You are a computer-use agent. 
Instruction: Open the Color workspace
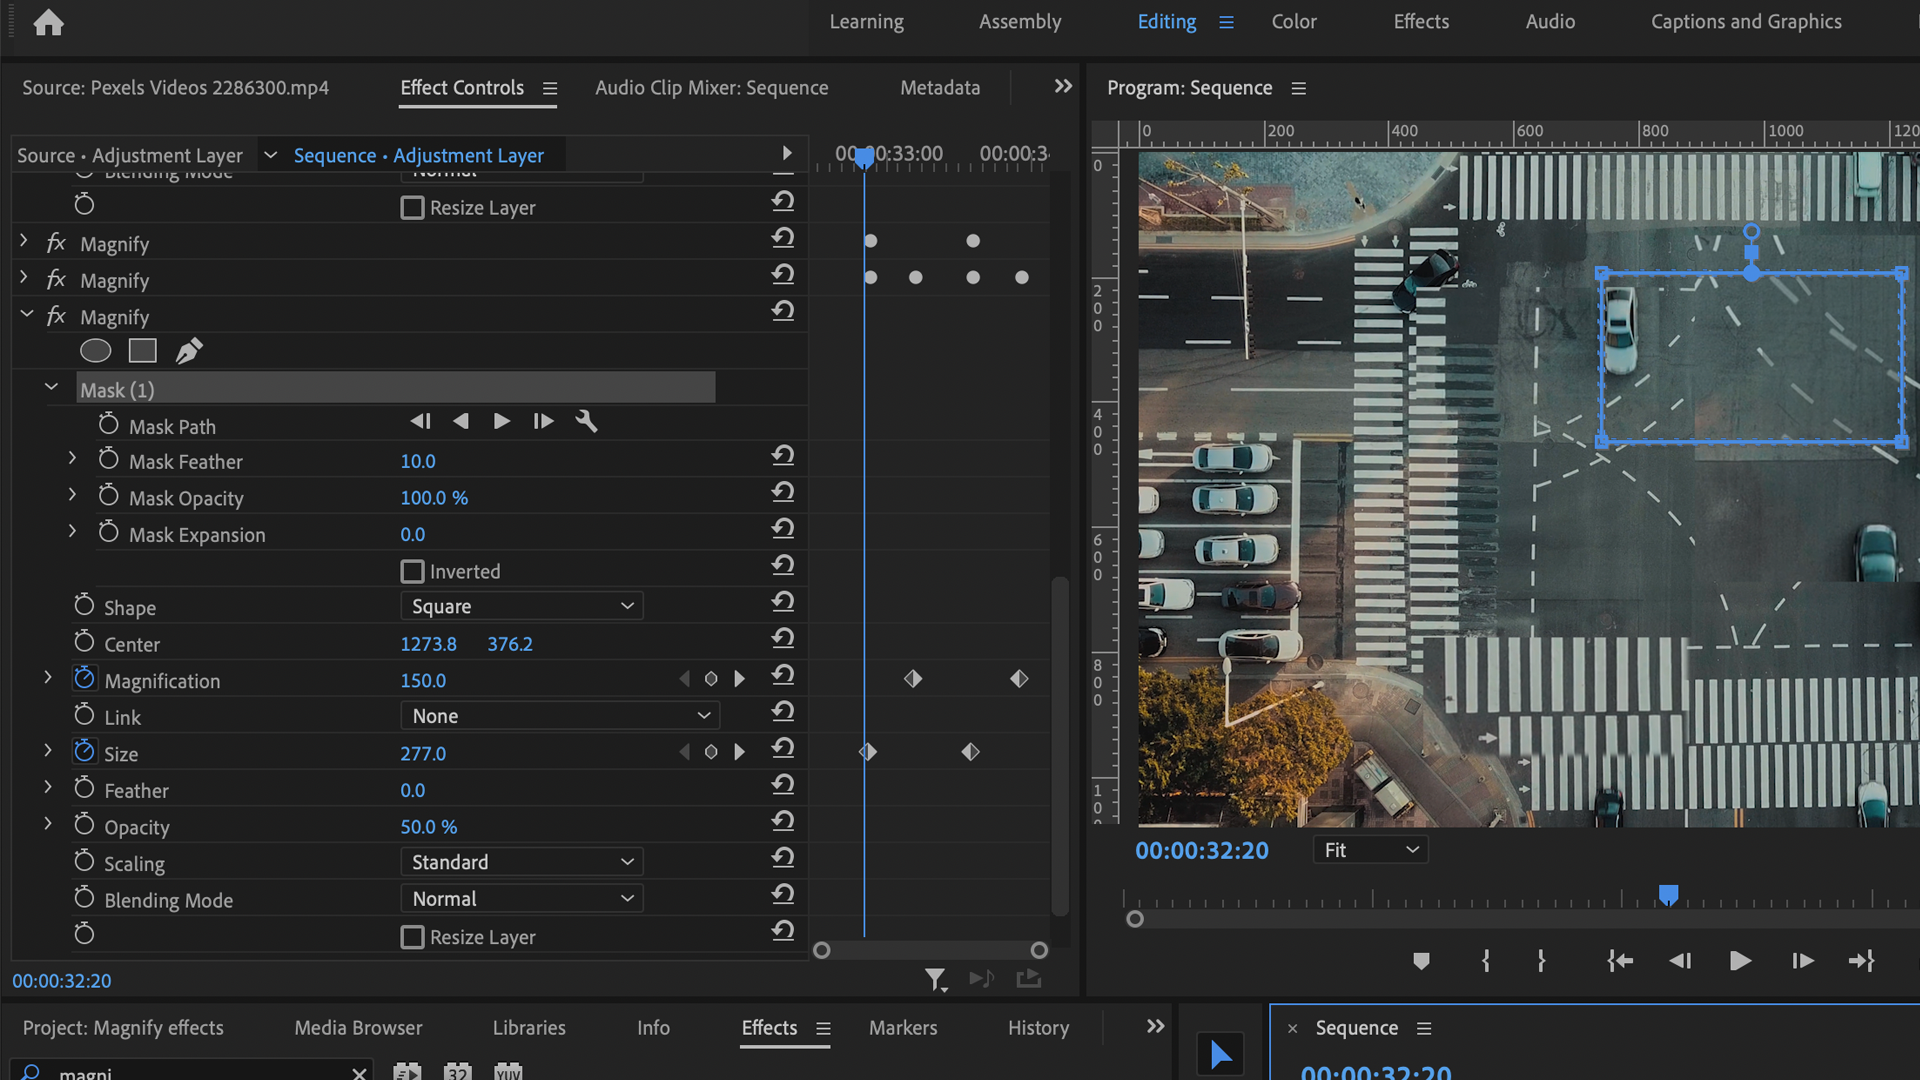(1293, 21)
